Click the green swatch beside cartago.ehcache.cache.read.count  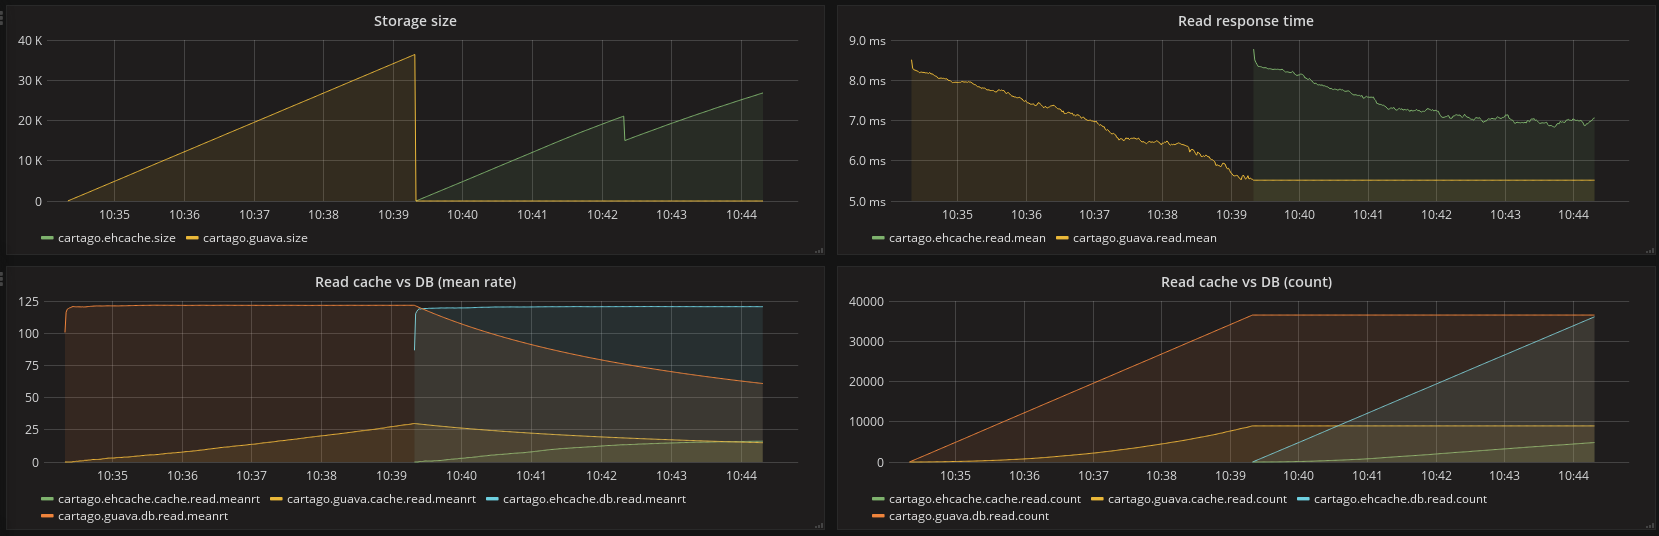coord(878,499)
